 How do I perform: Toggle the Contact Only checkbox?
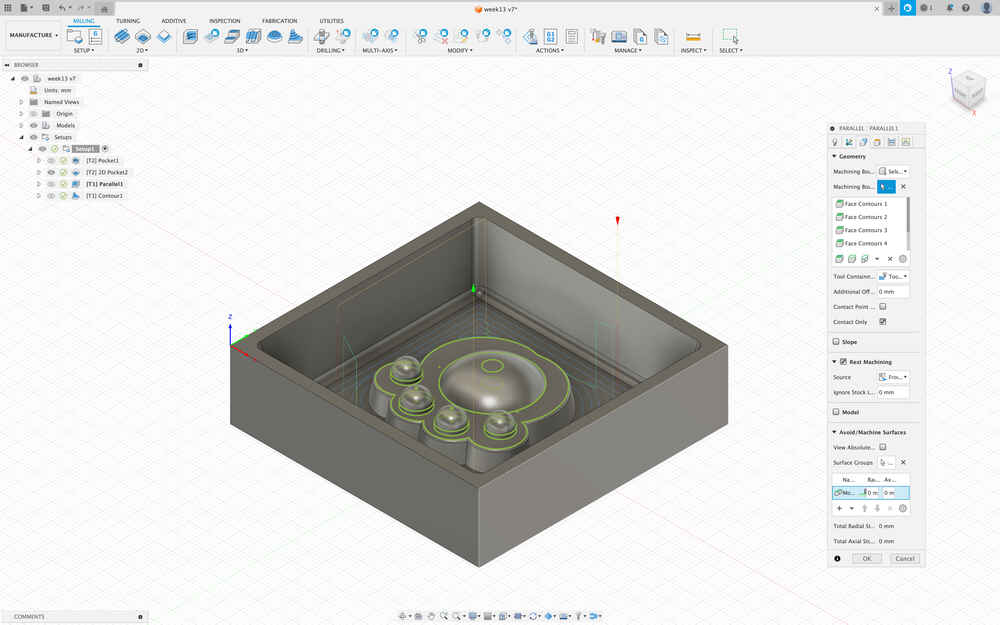click(x=883, y=322)
